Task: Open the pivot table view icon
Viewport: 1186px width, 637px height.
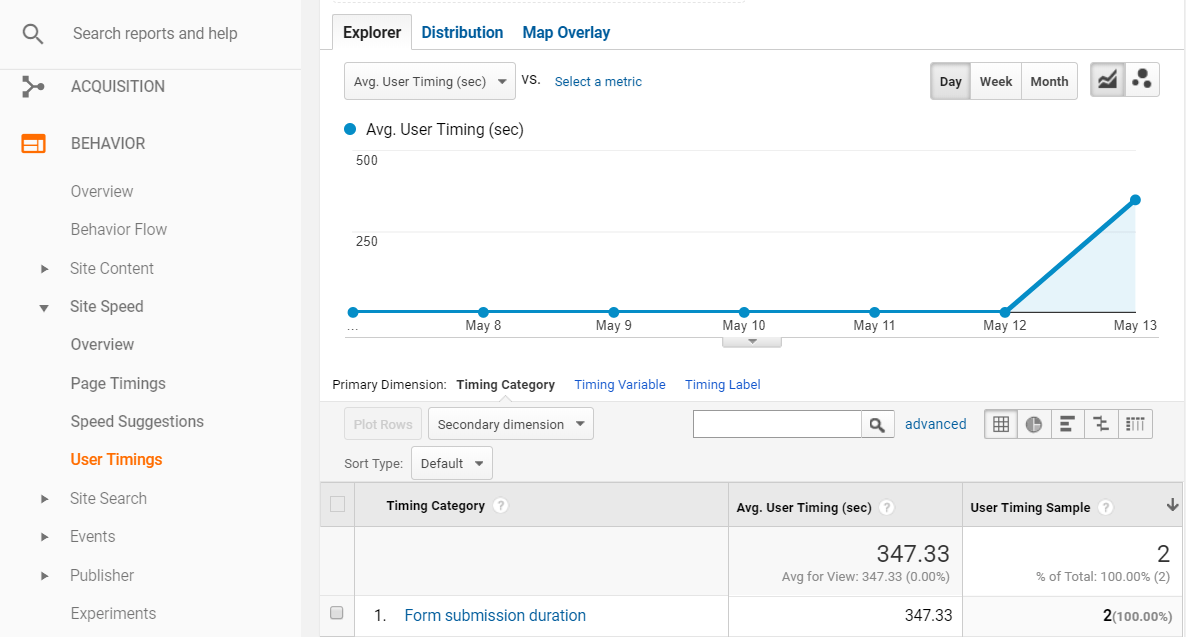Action: click(1135, 423)
